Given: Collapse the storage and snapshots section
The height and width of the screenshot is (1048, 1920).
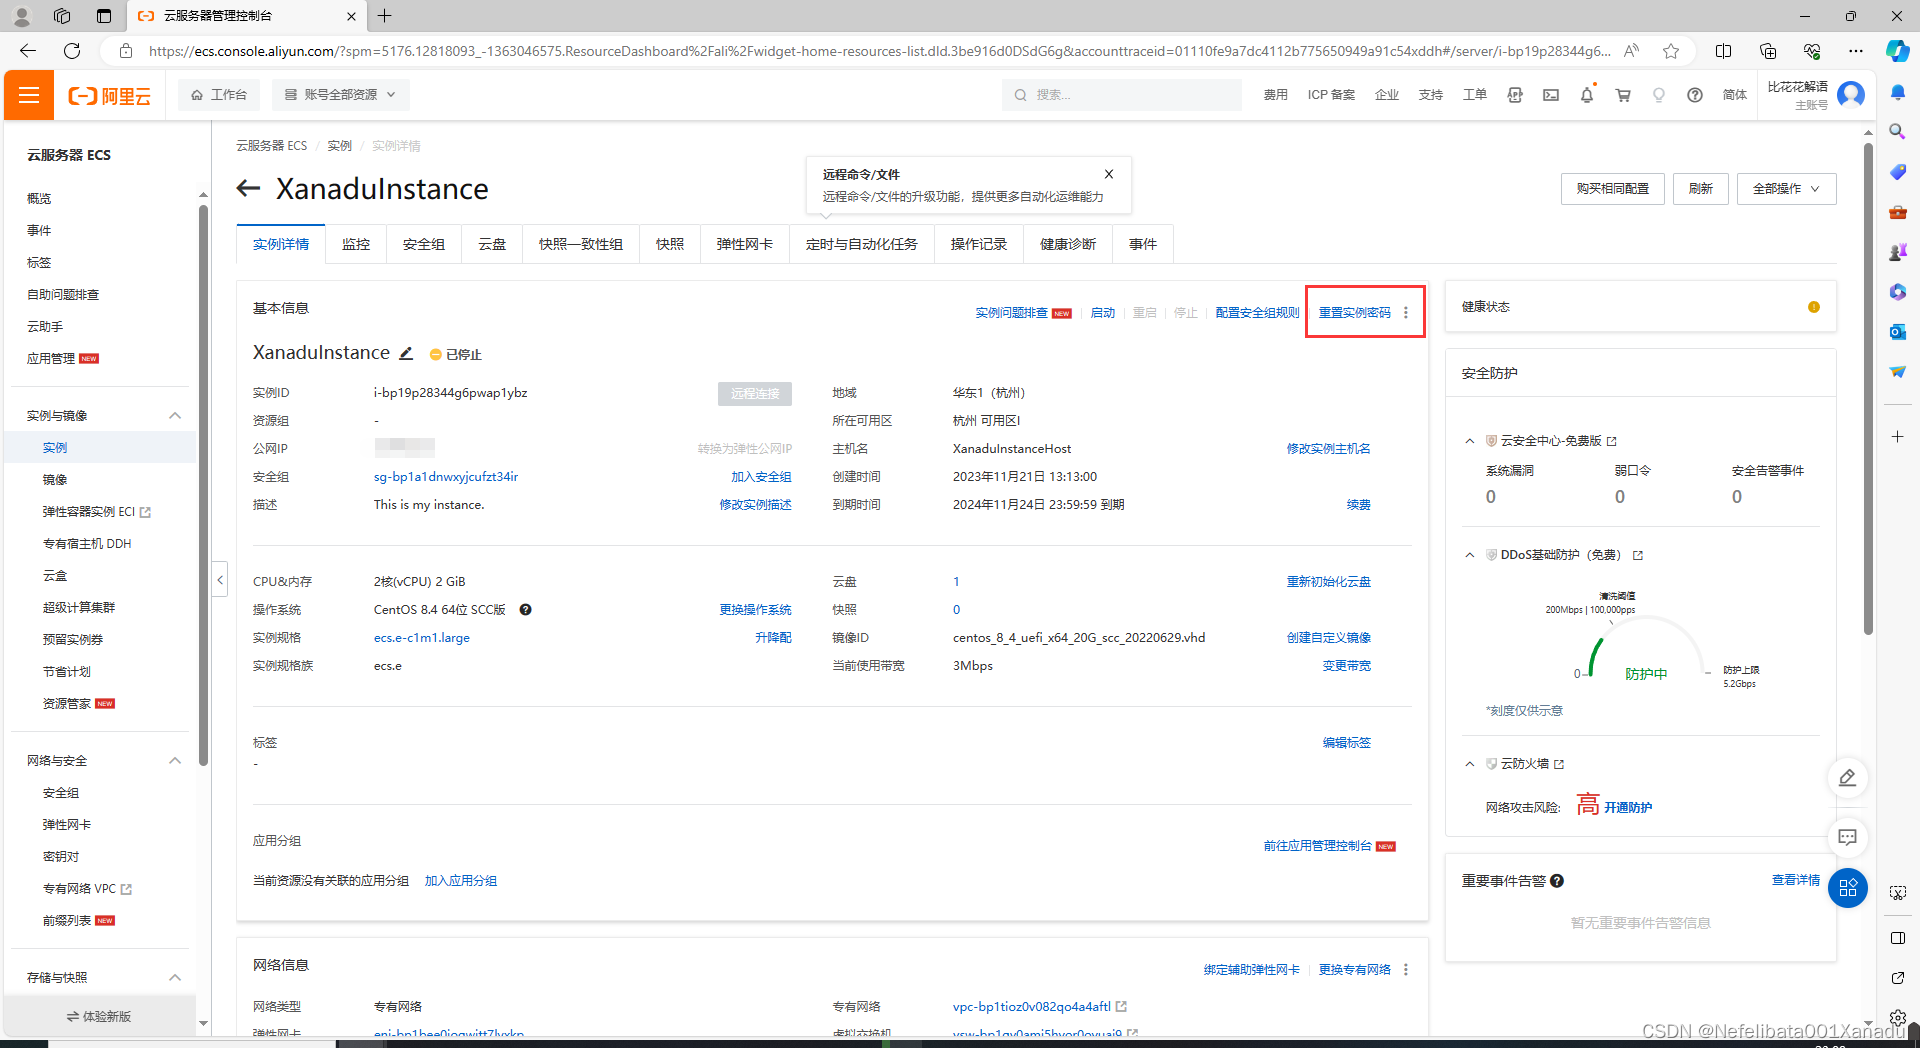Looking at the screenshot, I should click(175, 978).
